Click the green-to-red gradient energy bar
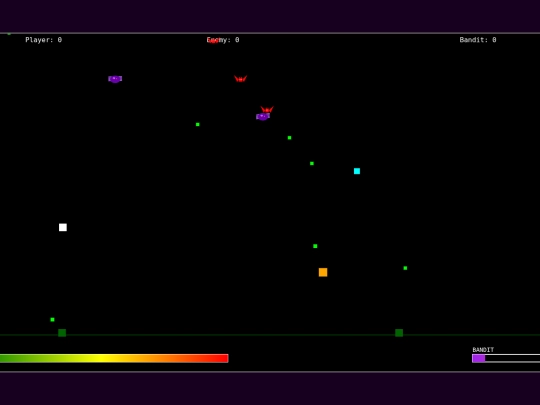540x405 pixels. click(x=114, y=358)
